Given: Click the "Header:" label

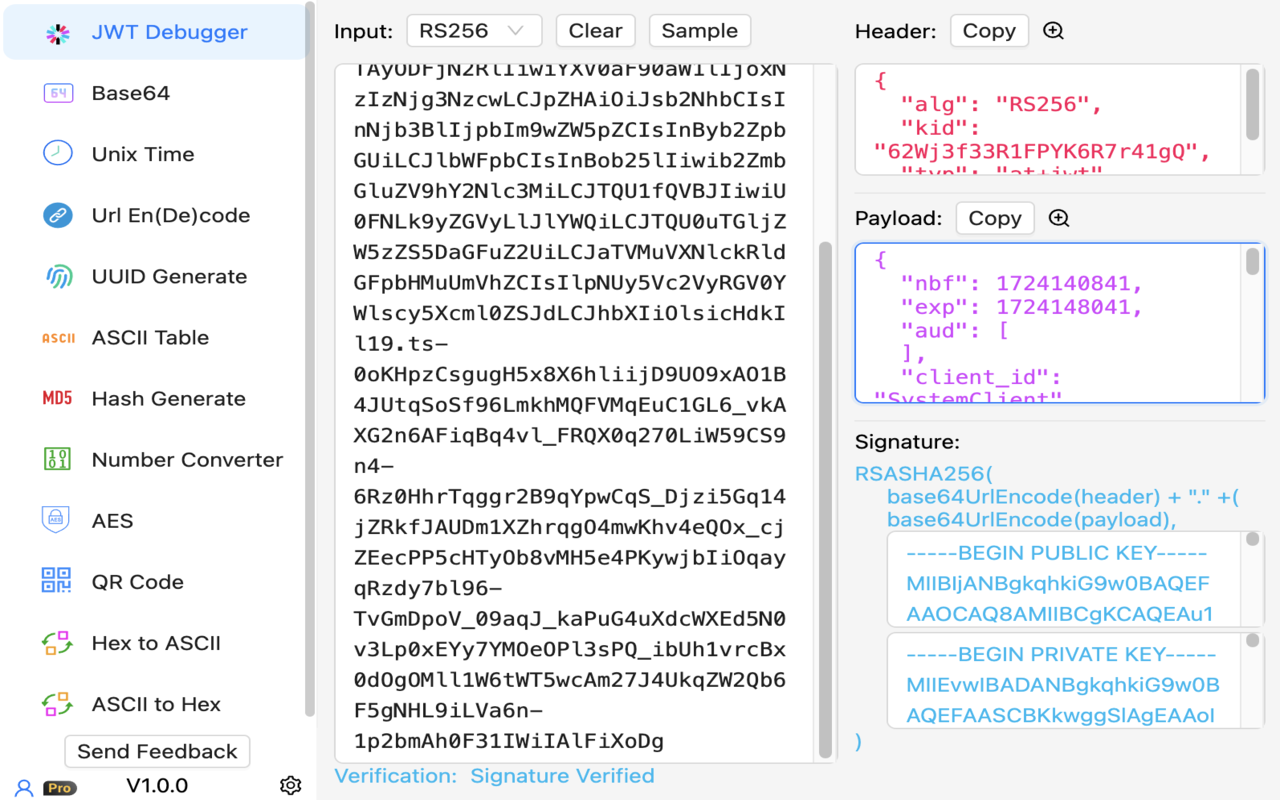Looking at the screenshot, I should click(896, 31).
